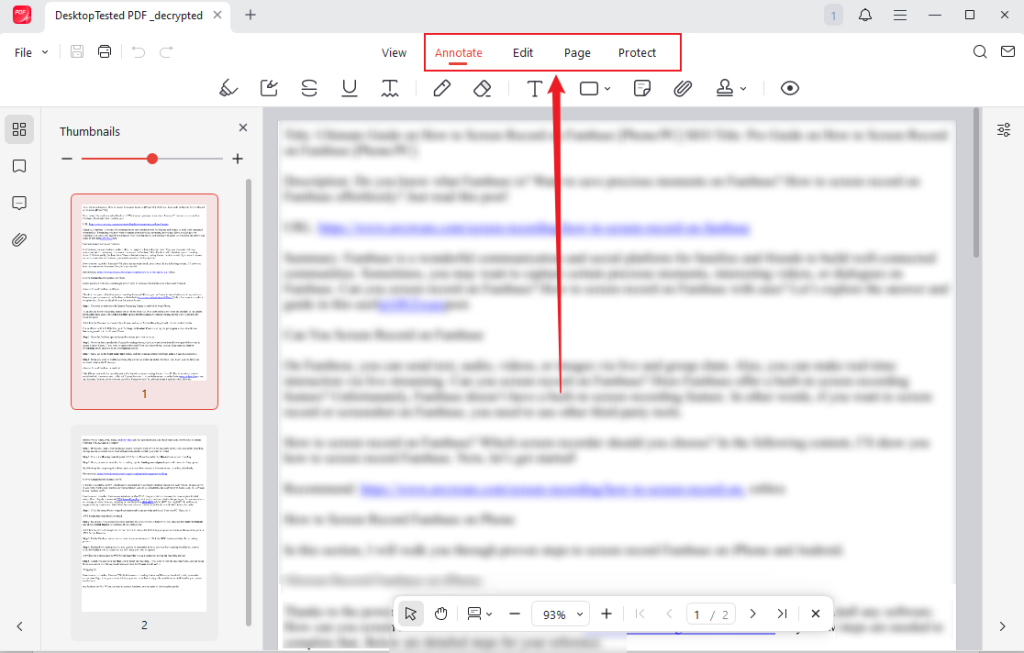1024x653 pixels.
Task: Enable the Hand panning tool
Action: point(441,613)
